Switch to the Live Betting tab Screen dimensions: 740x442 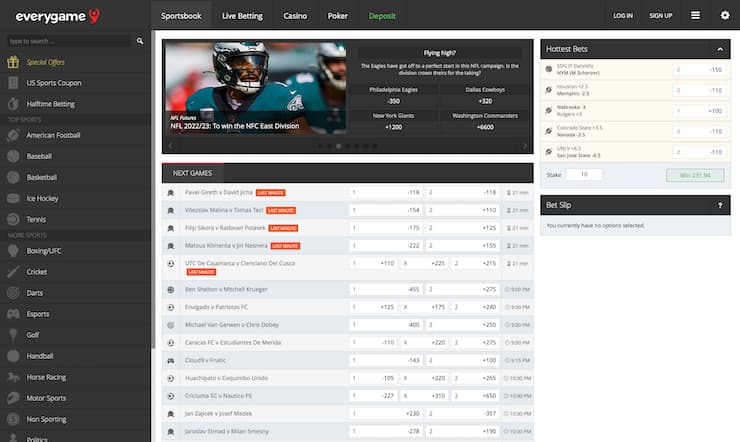tap(242, 16)
